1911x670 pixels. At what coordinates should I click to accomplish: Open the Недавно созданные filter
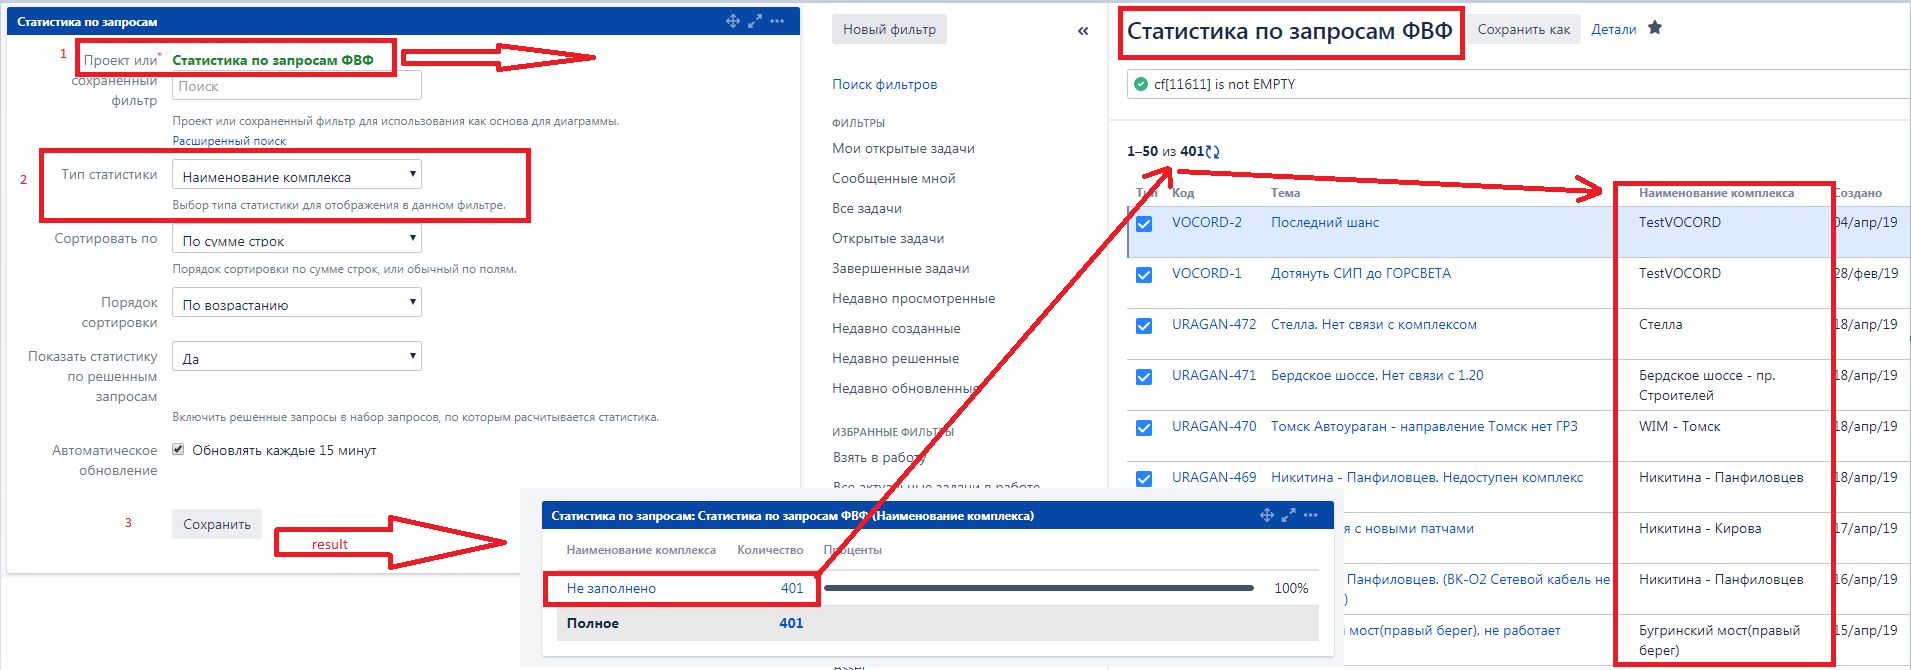(x=896, y=328)
